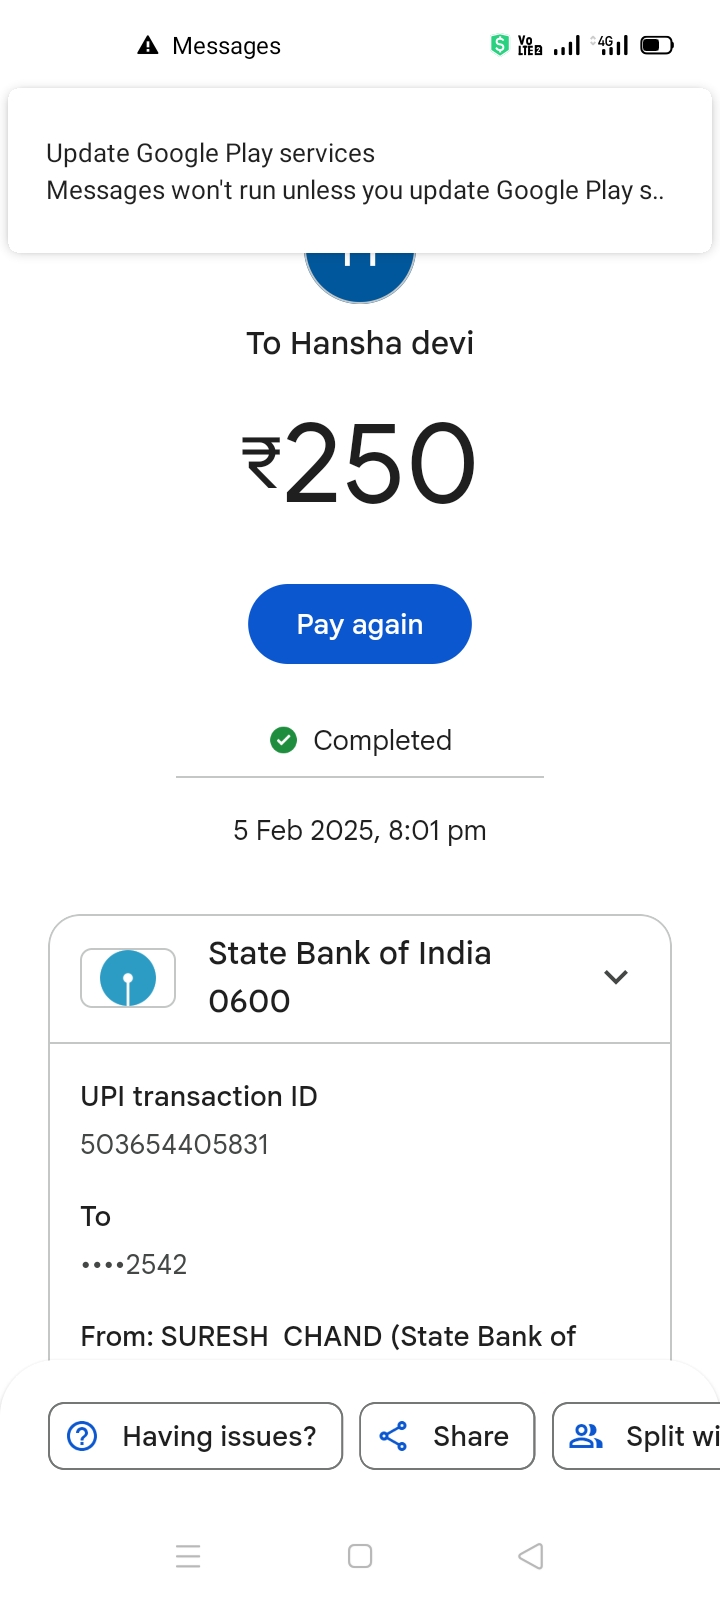
Task: Tap the recipient avatar circle
Action: click(x=360, y=272)
